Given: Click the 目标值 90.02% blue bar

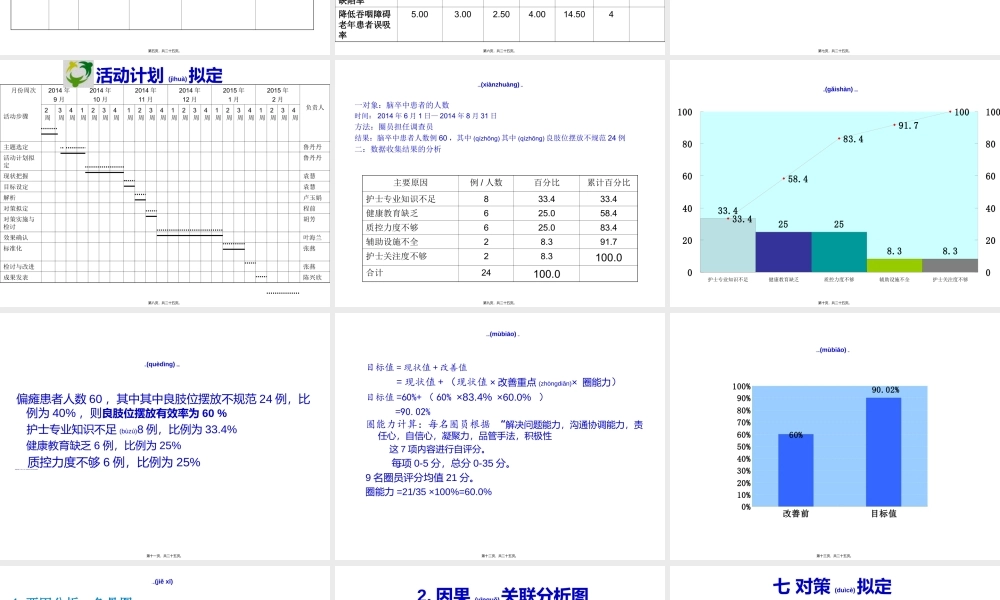Looking at the screenshot, I should coord(883,452).
